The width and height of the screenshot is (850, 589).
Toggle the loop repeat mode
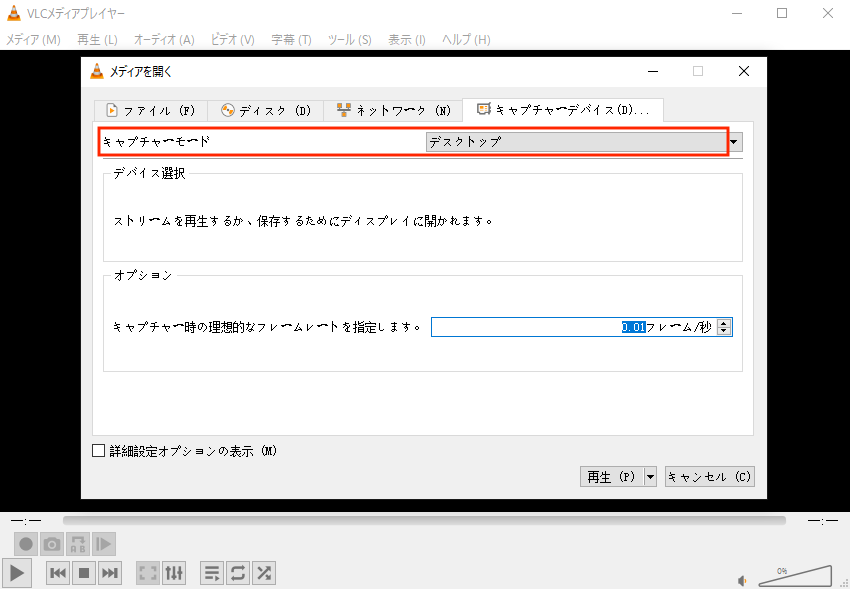[x=238, y=573]
